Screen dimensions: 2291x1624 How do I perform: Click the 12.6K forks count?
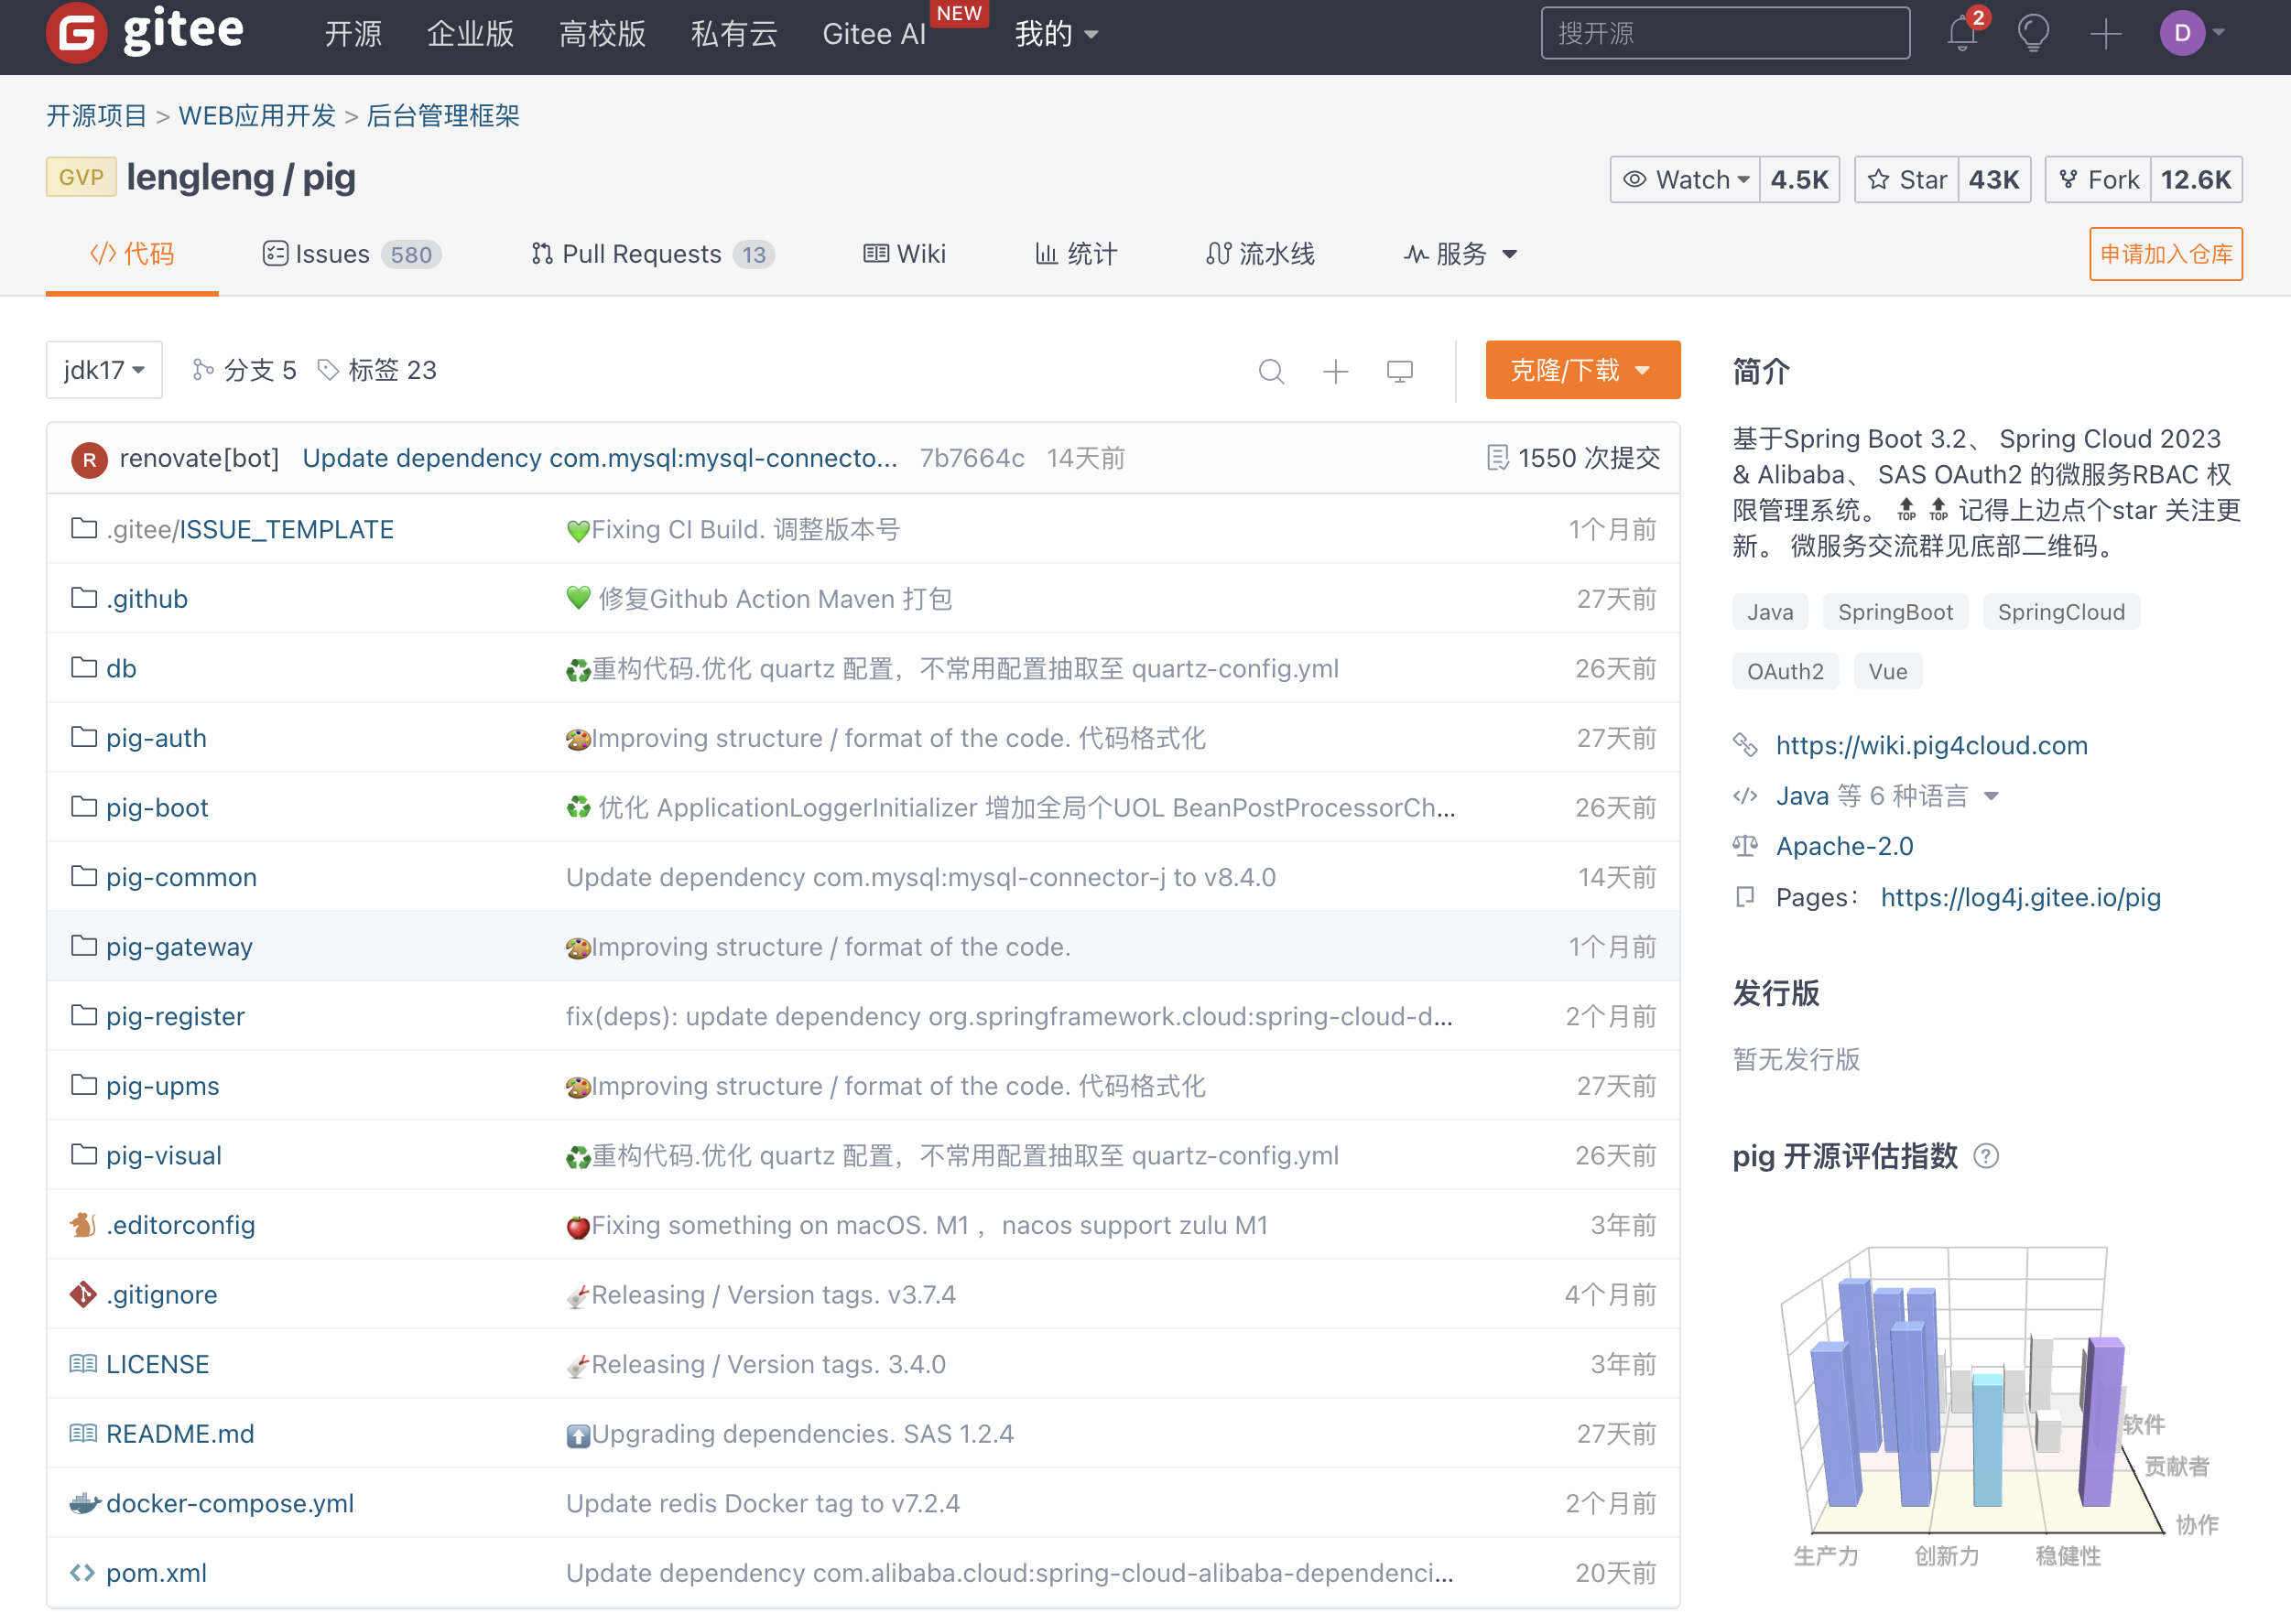(x=2195, y=179)
